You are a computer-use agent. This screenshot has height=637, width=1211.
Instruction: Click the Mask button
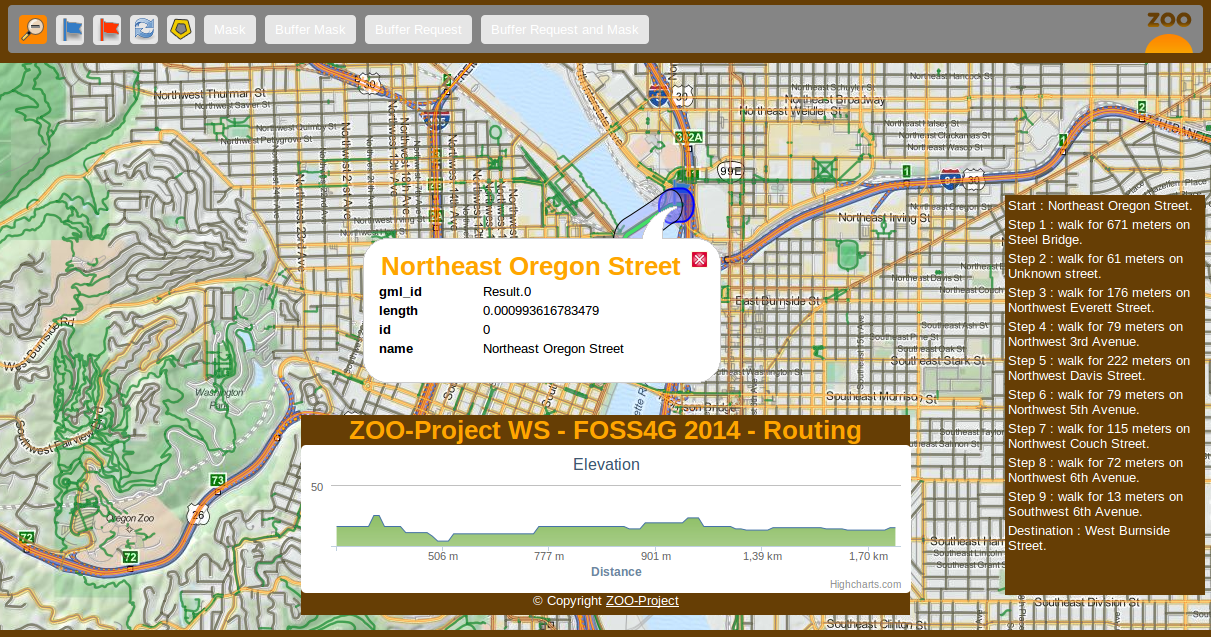coord(230,30)
